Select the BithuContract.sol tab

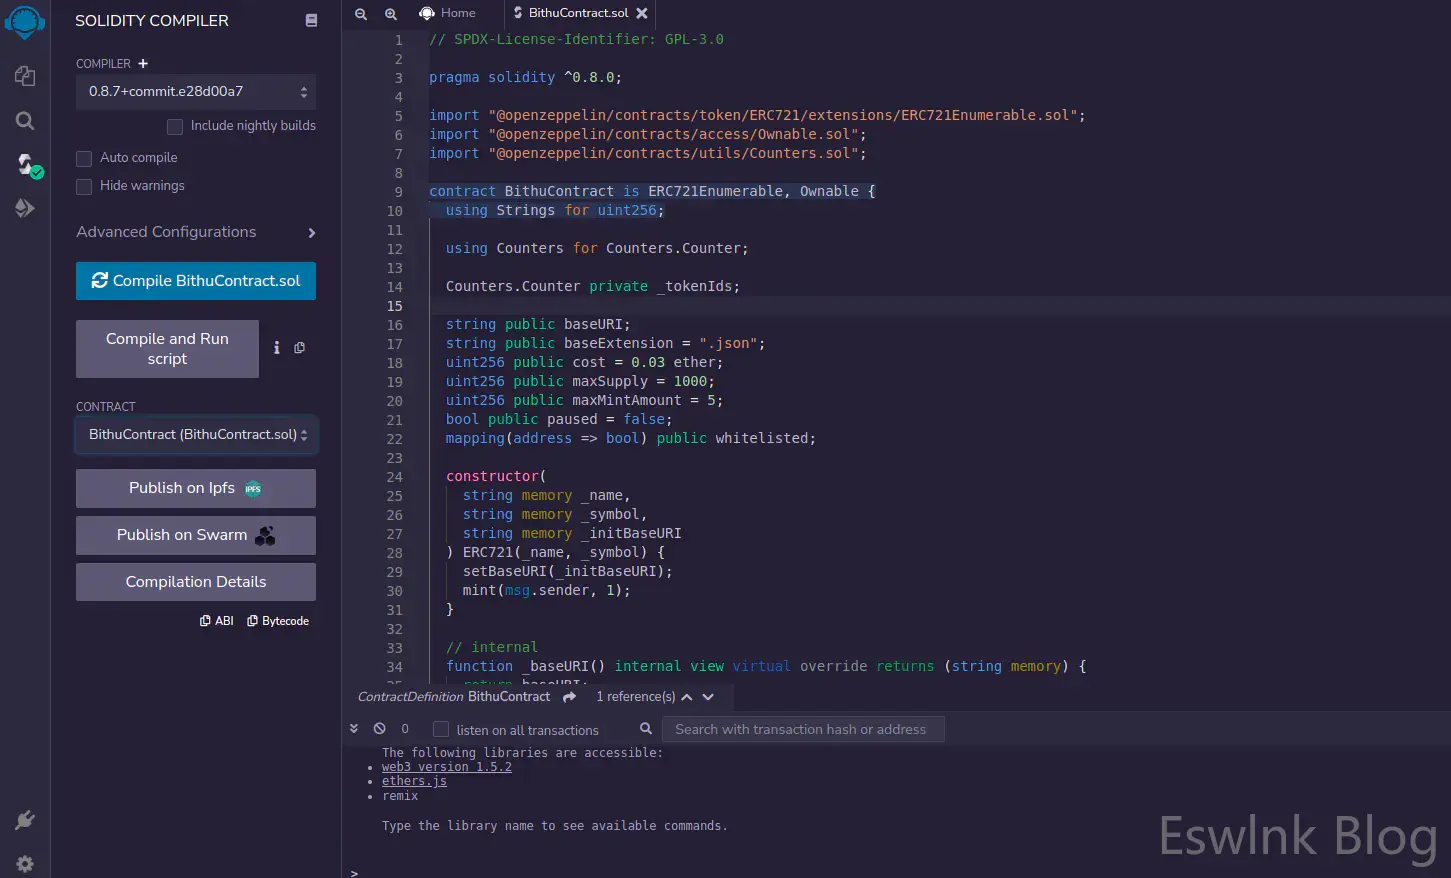point(577,13)
